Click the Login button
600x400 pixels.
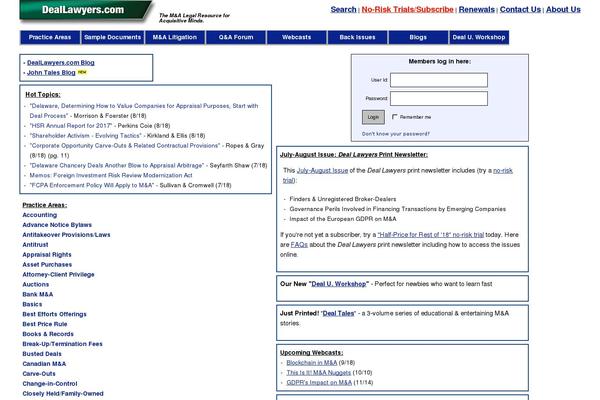pos(373,117)
